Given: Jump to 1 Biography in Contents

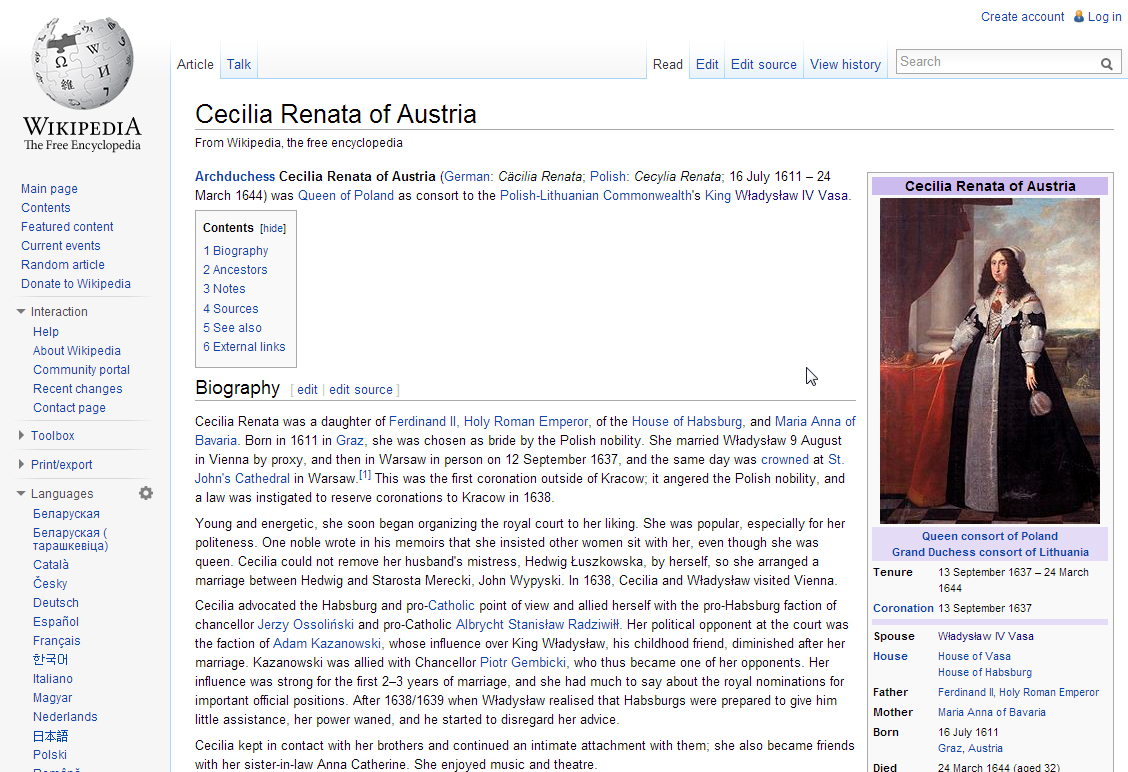Looking at the screenshot, I should pos(235,250).
